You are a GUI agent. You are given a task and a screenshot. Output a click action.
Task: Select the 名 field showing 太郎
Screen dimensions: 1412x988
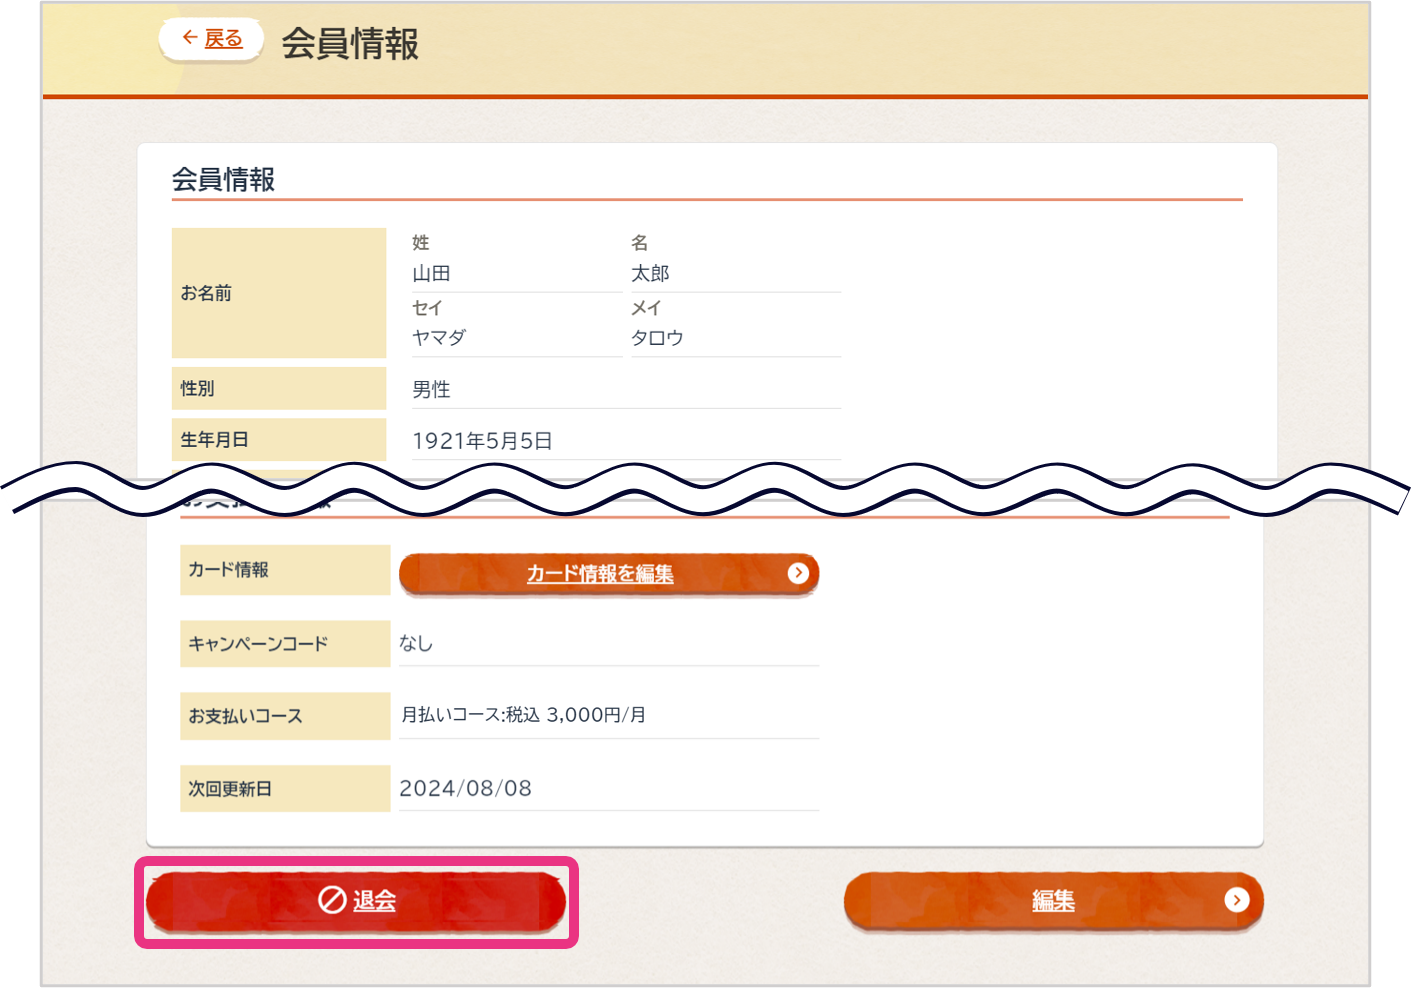click(x=650, y=274)
